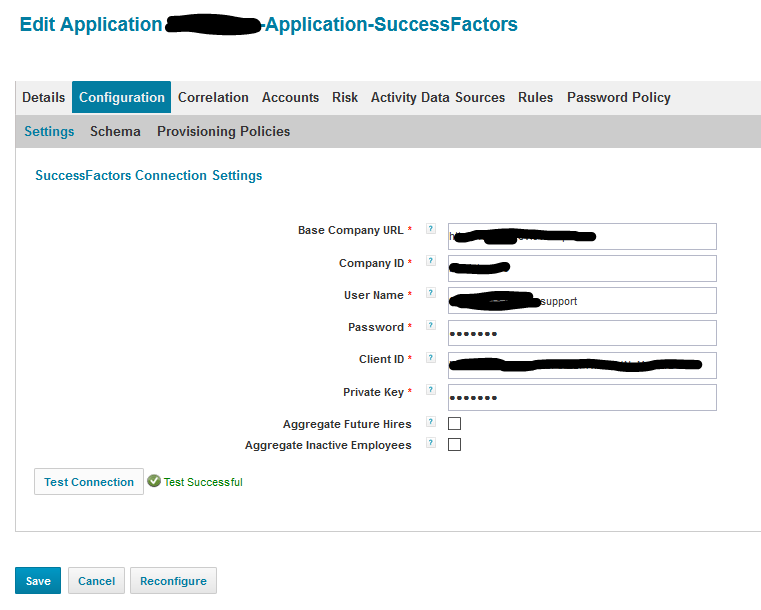Open help icon for Aggregate Future Hires
761x610 pixels.
430,421
